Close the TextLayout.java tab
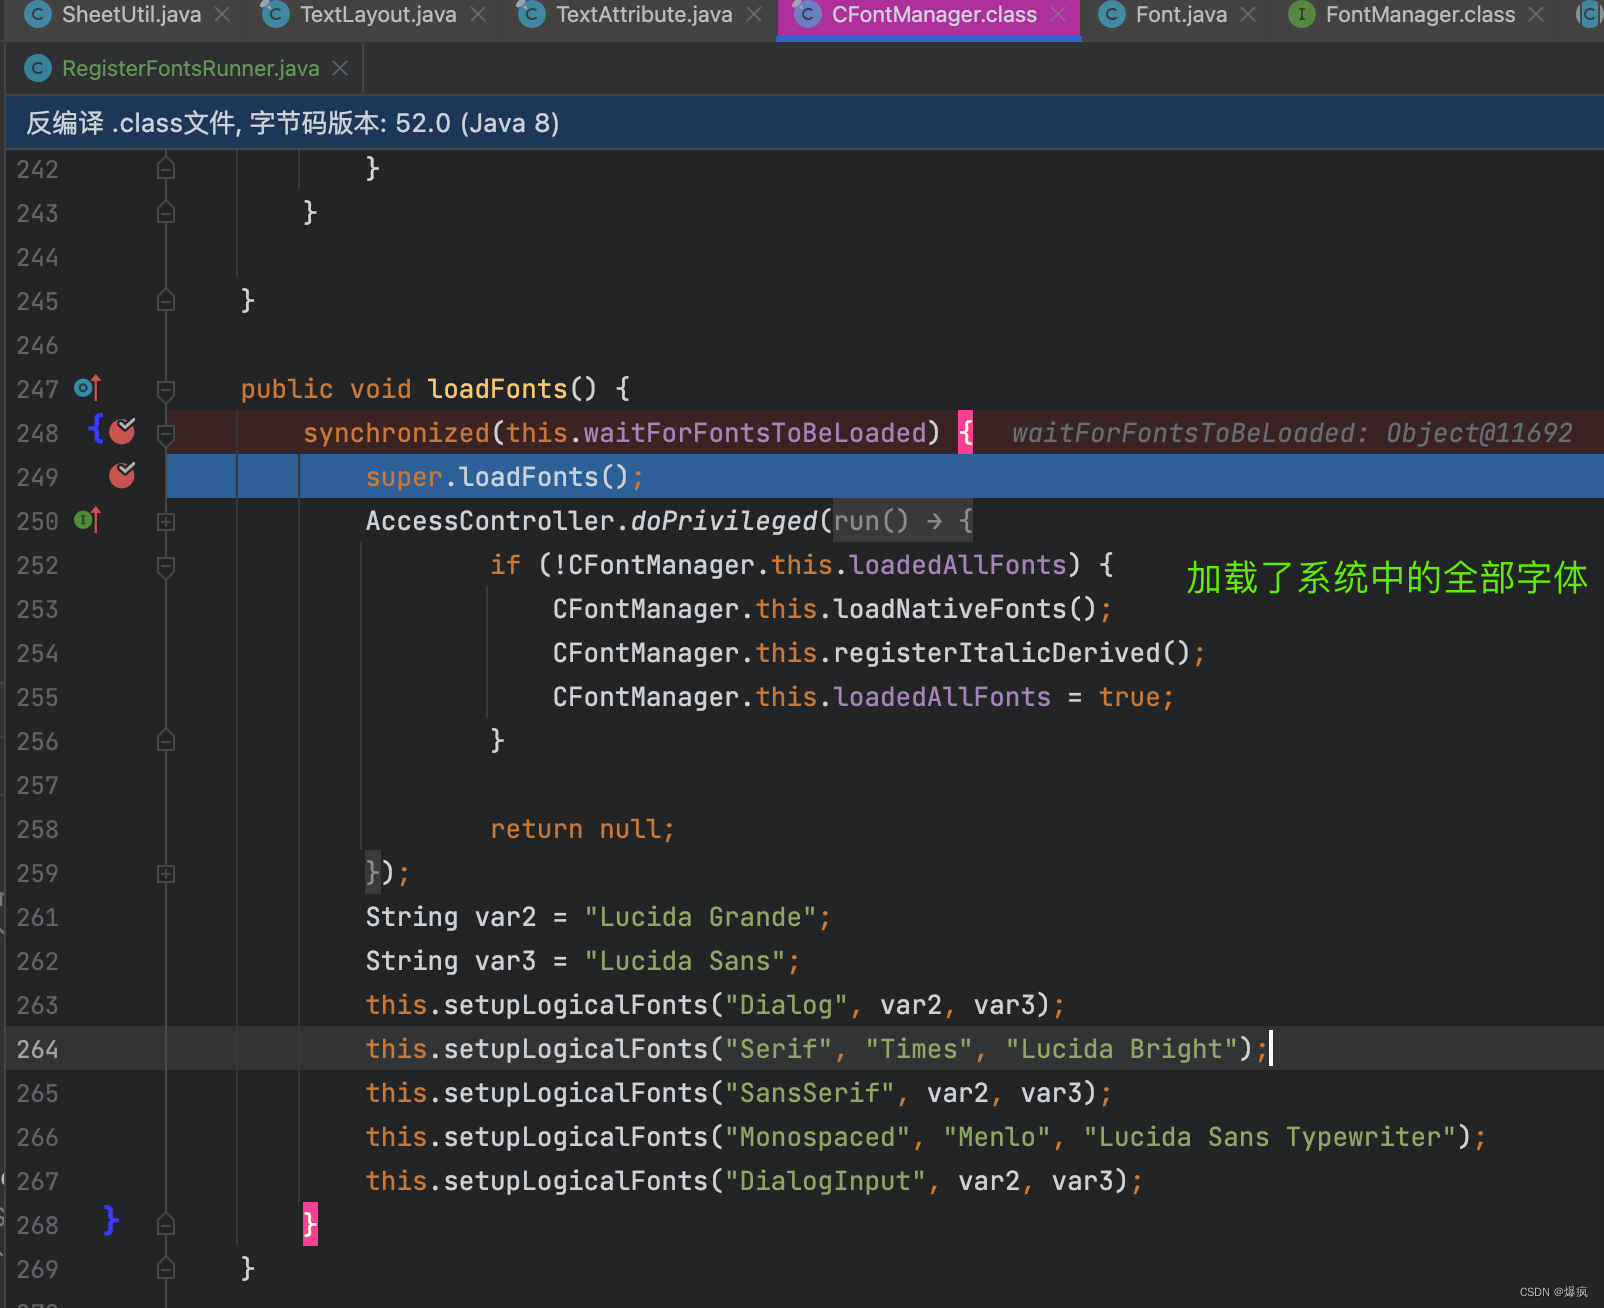Viewport: 1604px width, 1308px height. point(478,15)
